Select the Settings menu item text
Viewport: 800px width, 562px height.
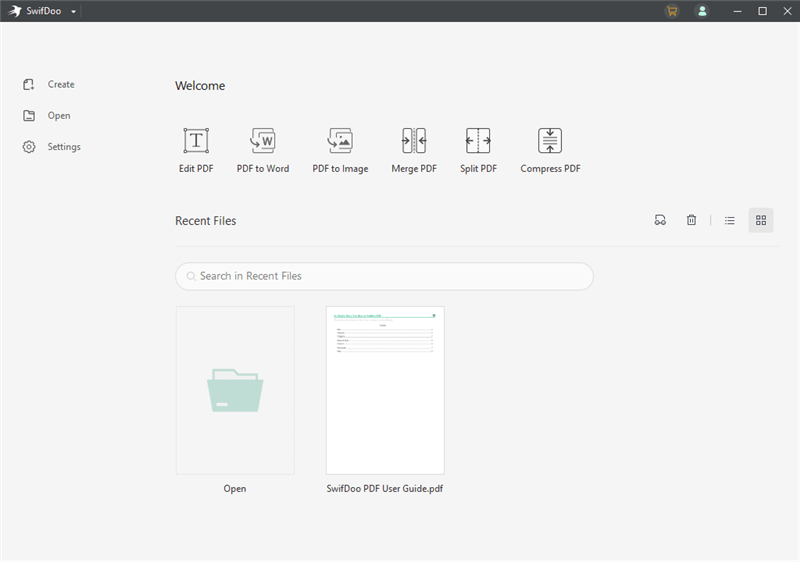(64, 147)
